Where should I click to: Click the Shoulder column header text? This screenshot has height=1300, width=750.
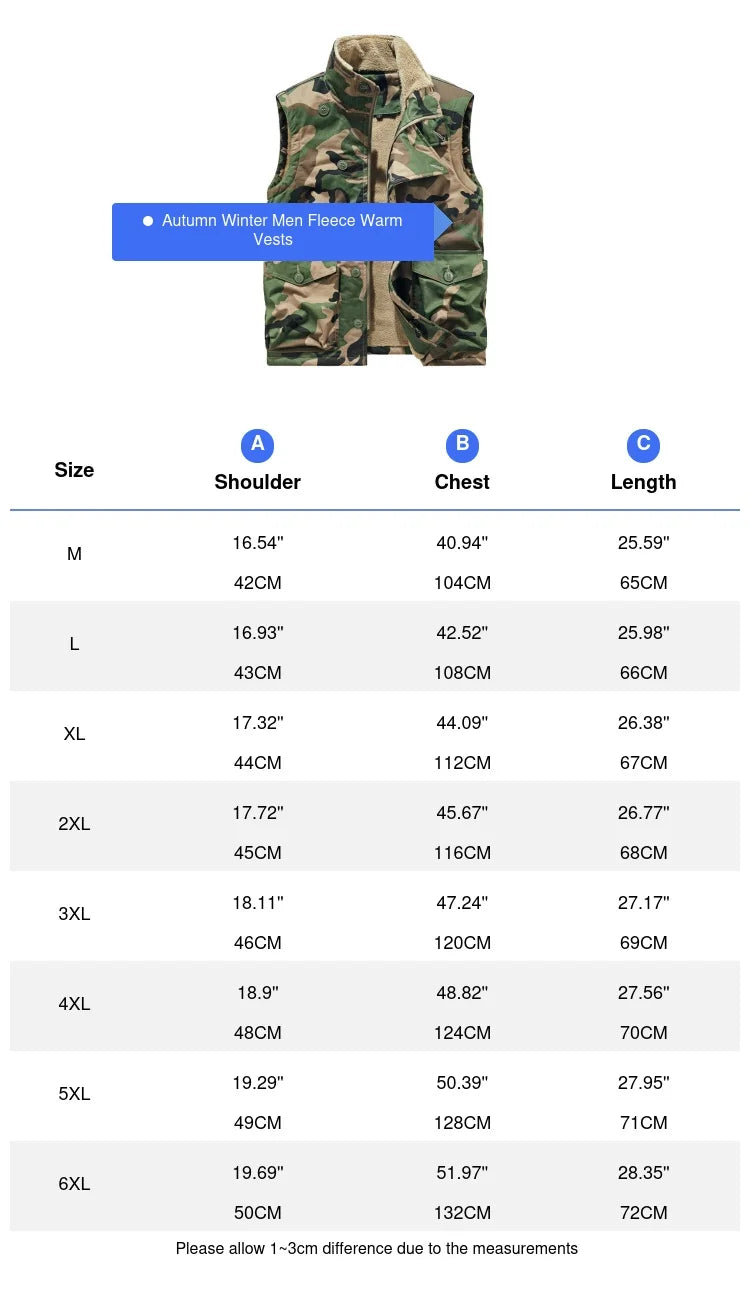click(257, 482)
